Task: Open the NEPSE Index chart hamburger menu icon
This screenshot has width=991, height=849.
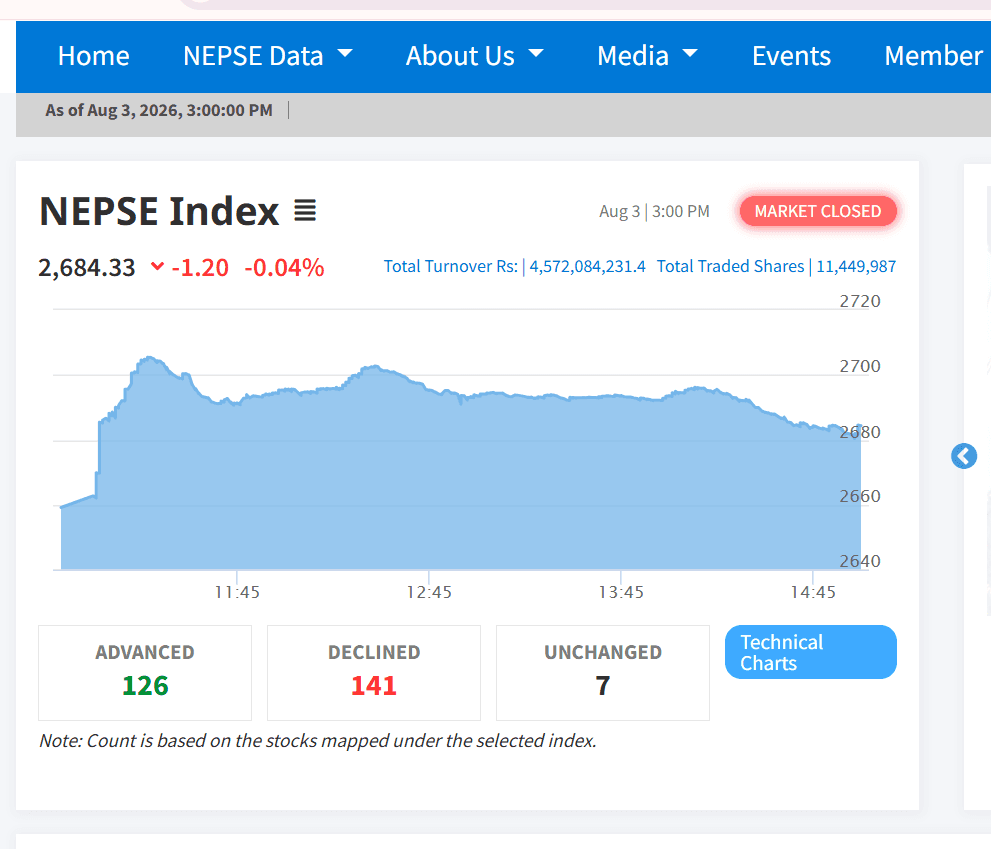Action: click(305, 211)
